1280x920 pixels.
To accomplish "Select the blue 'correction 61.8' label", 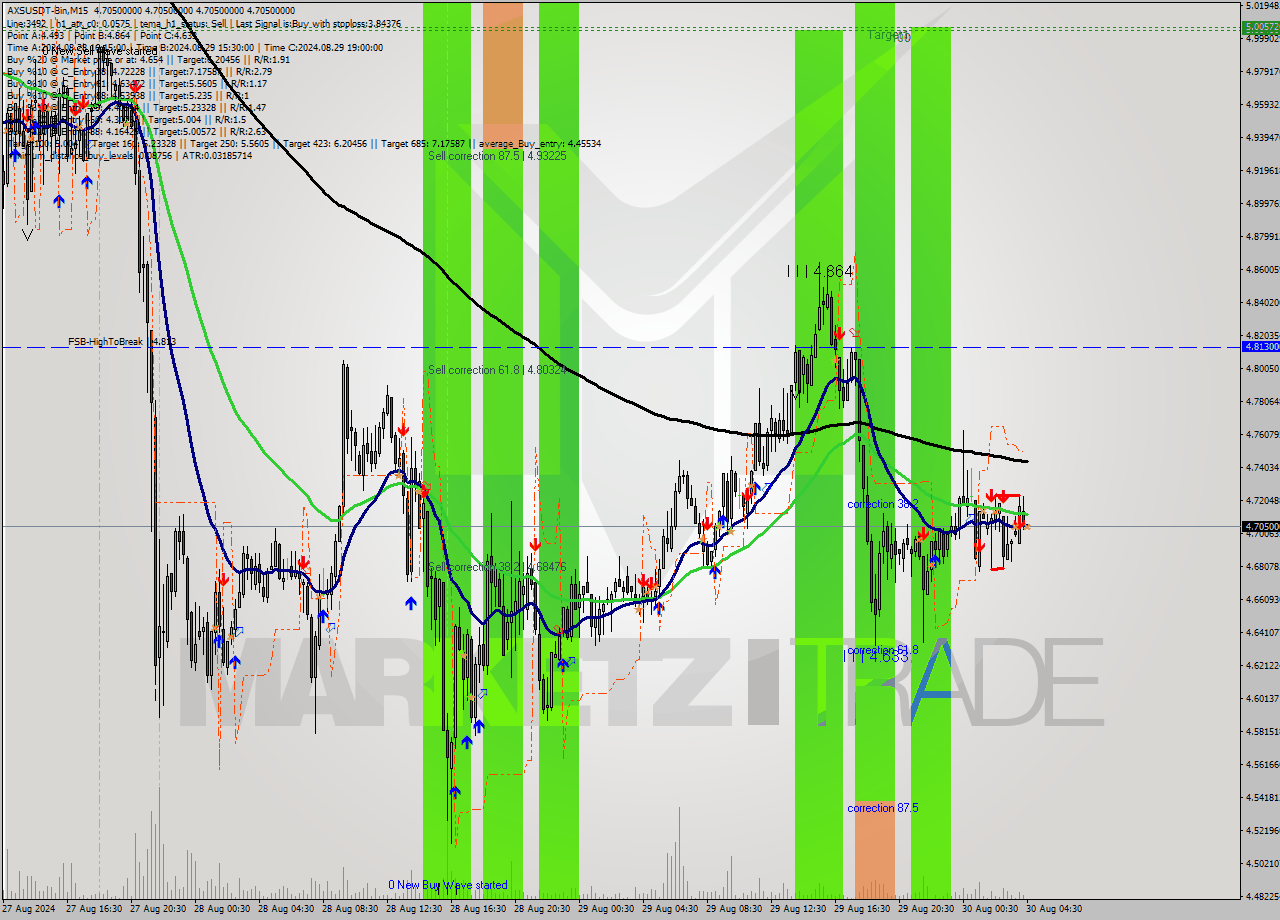I will coord(882,650).
